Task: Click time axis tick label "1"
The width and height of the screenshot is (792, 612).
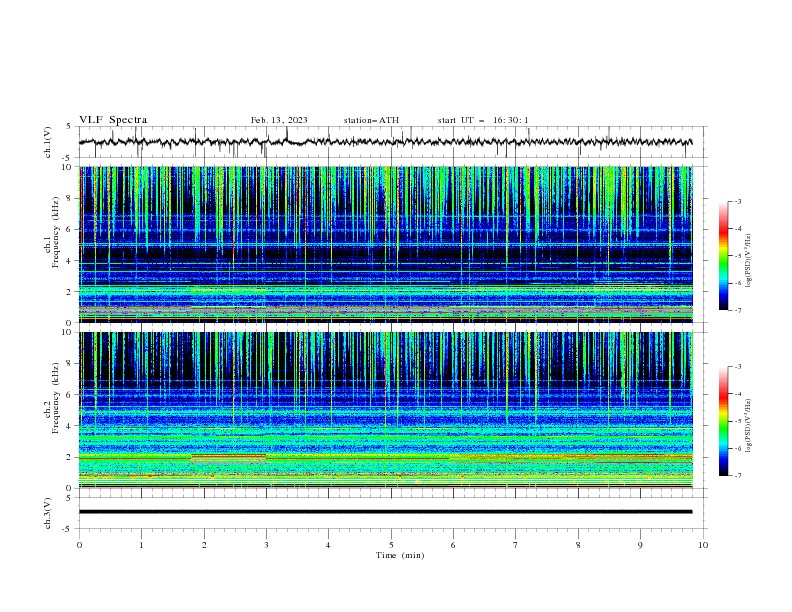Action: point(141,545)
